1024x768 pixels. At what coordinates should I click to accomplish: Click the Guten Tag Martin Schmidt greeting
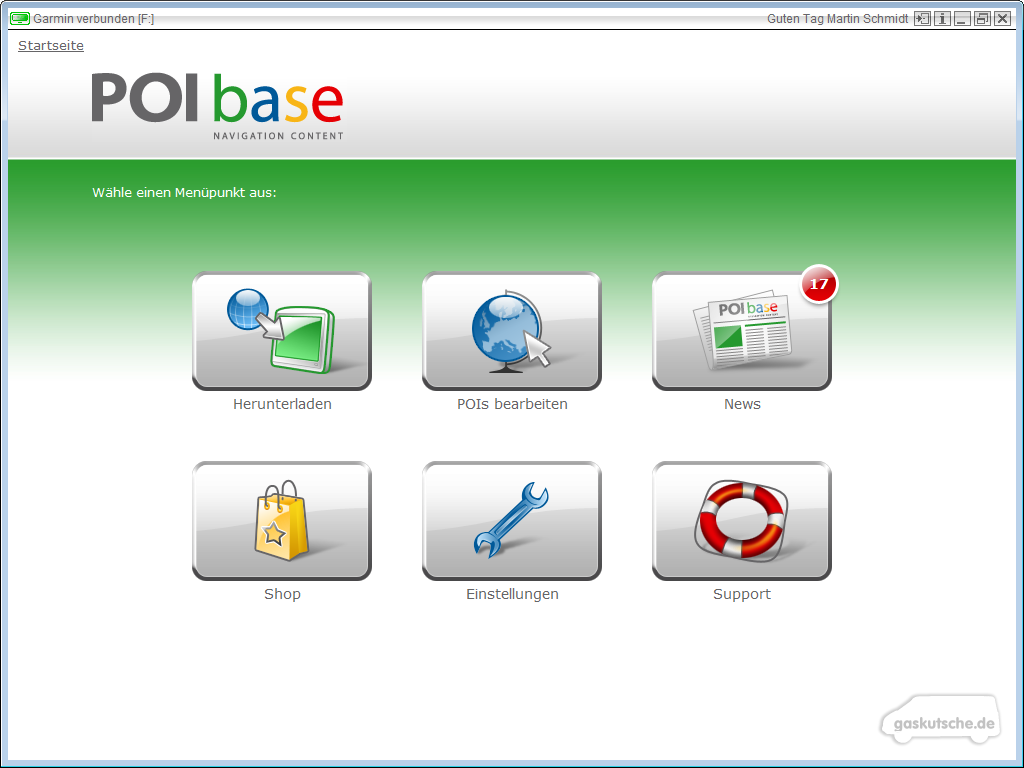(x=837, y=19)
